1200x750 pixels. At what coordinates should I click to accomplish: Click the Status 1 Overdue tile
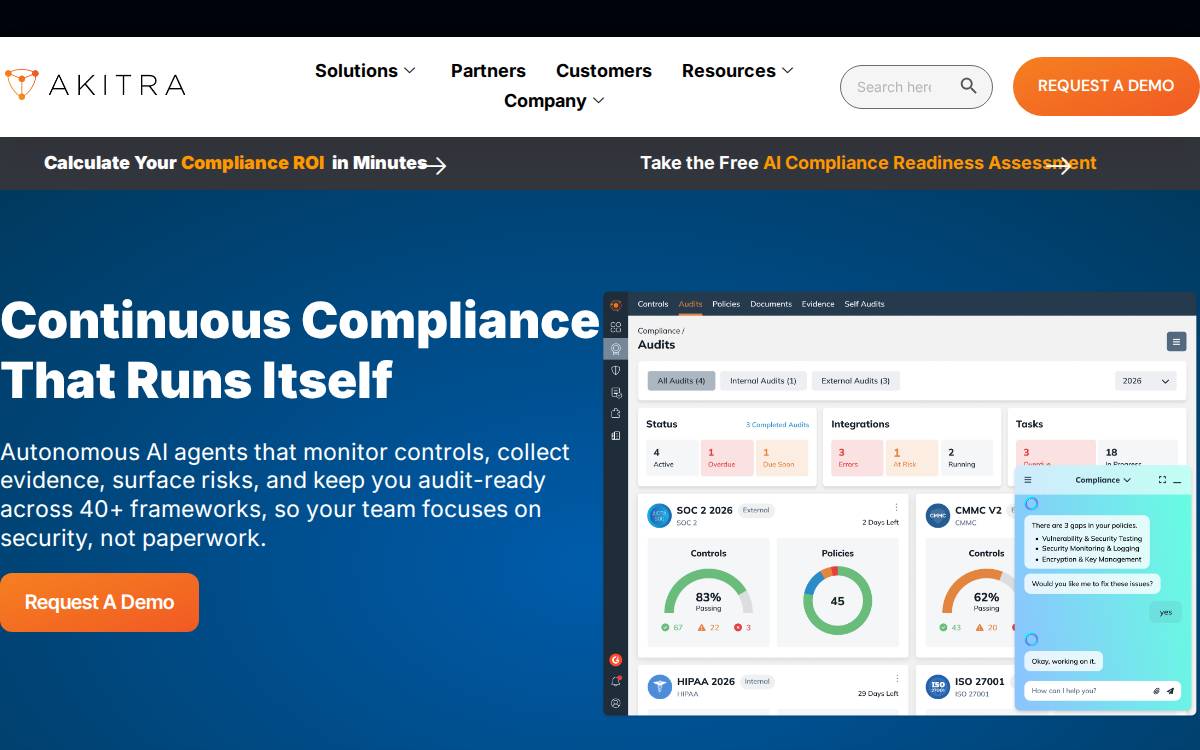tap(727, 458)
